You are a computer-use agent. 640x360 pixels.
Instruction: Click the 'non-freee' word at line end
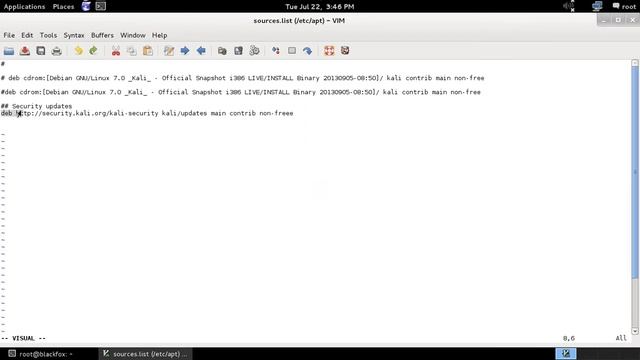pos(276,113)
